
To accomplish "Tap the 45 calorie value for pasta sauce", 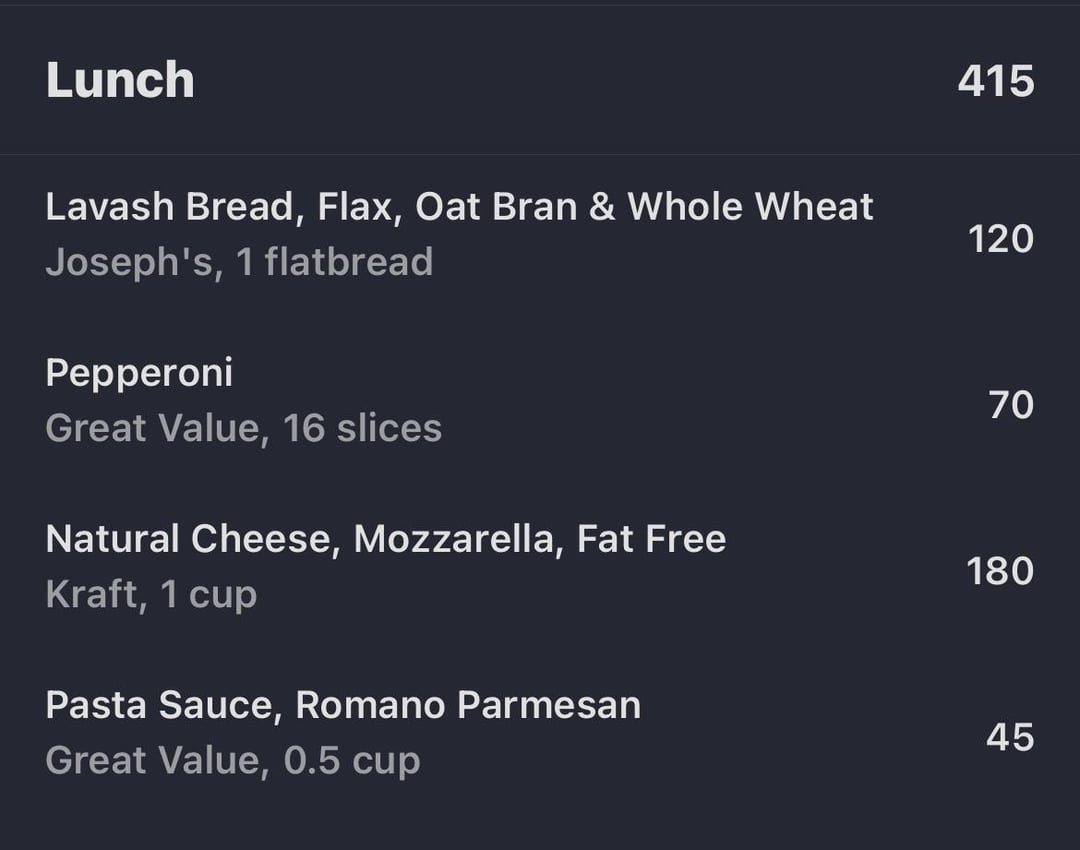I will [x=1010, y=737].
